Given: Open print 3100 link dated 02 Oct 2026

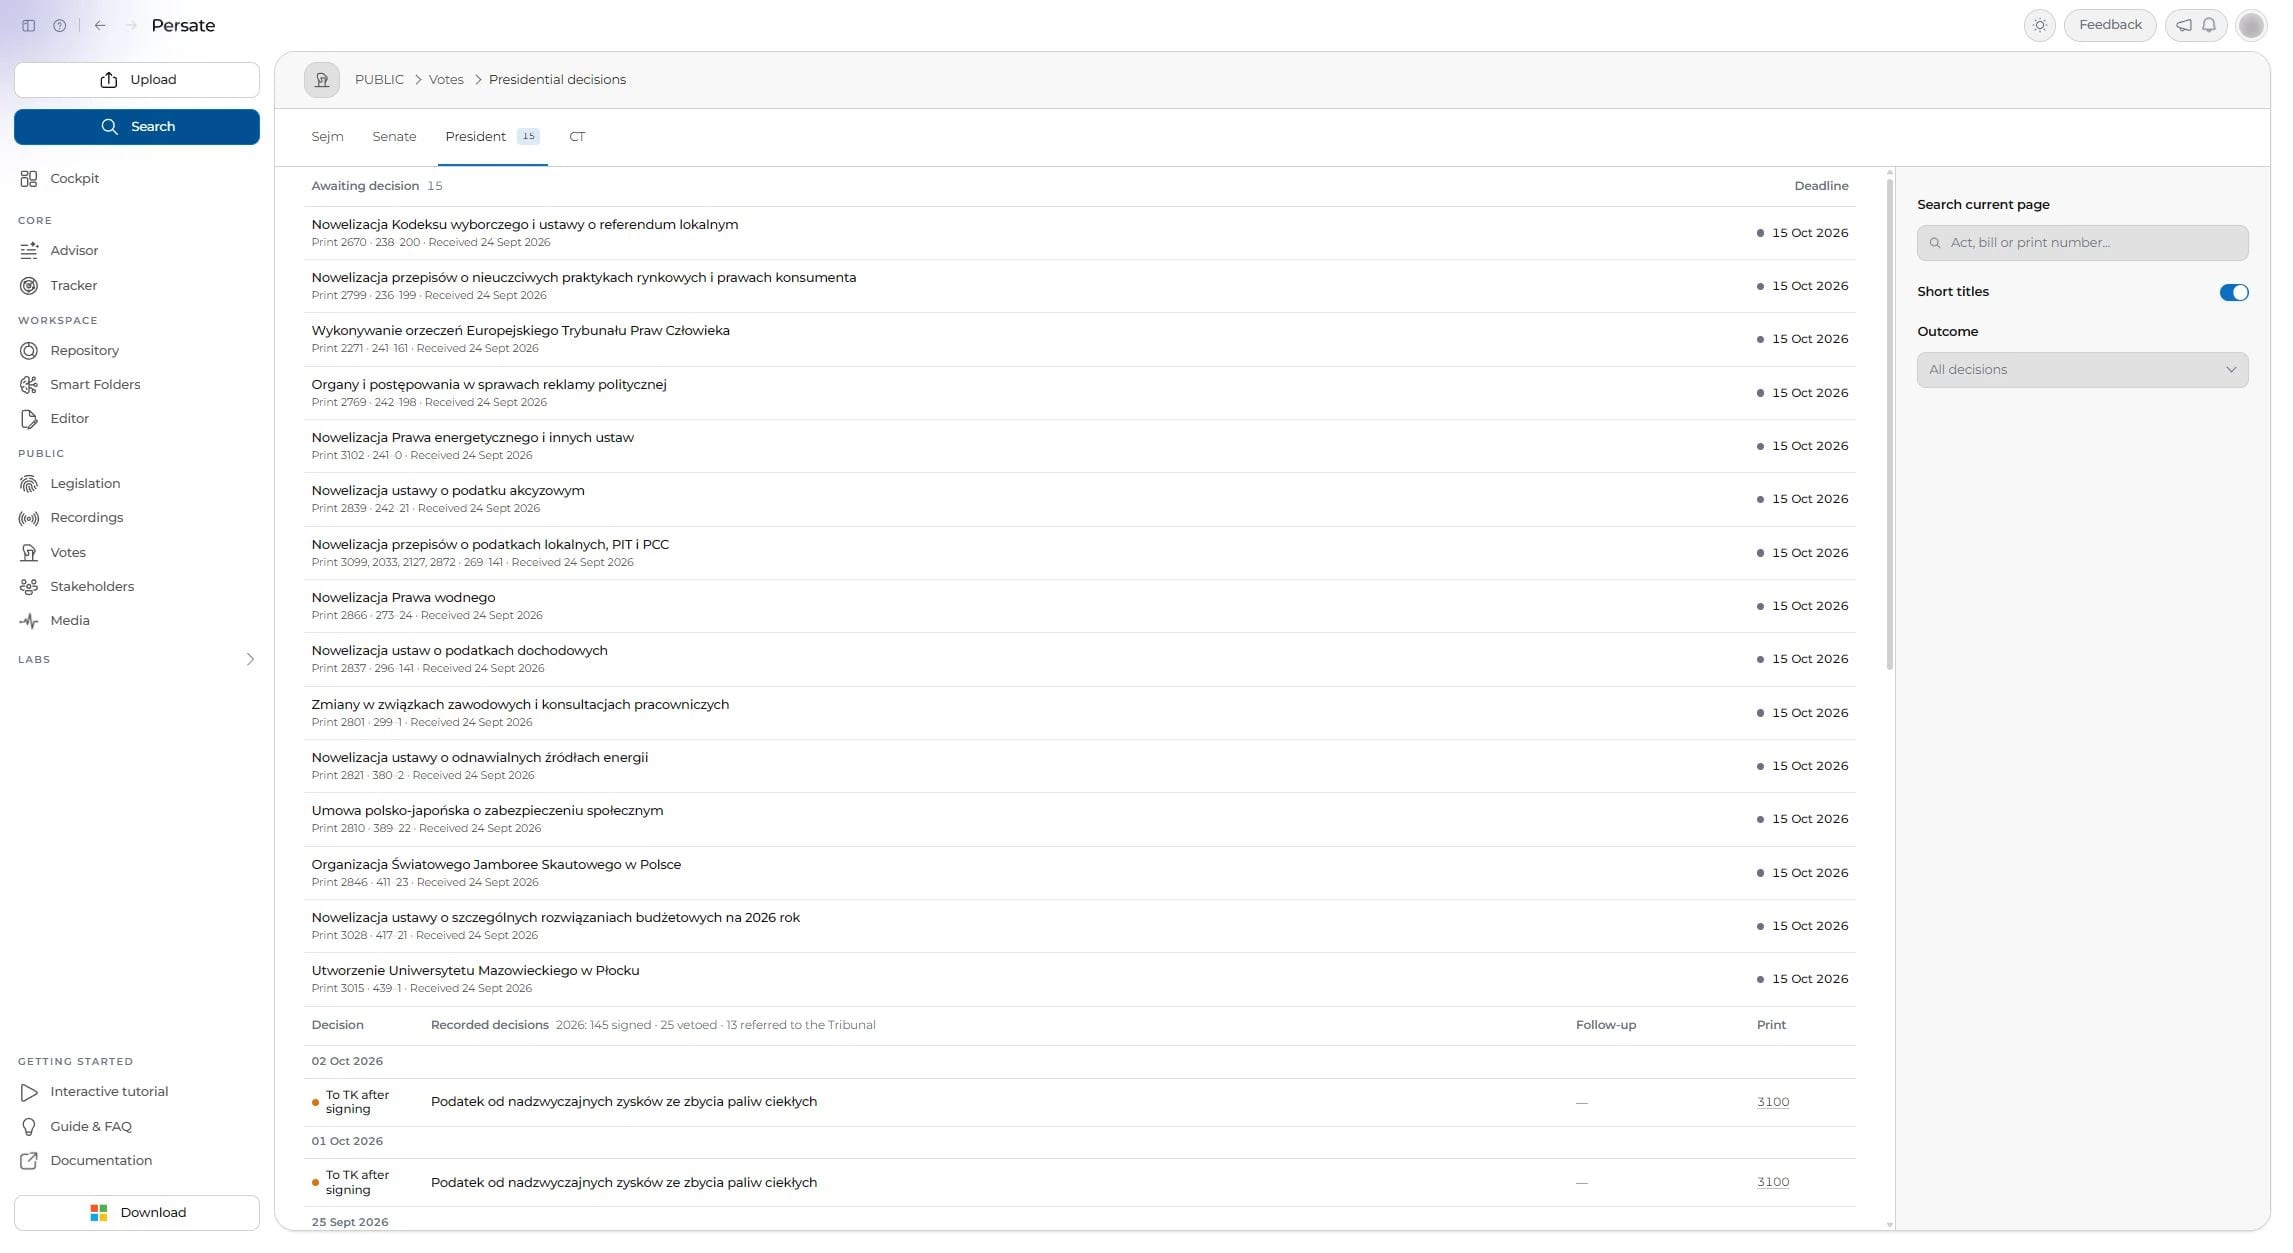Looking at the screenshot, I should [x=1772, y=1102].
